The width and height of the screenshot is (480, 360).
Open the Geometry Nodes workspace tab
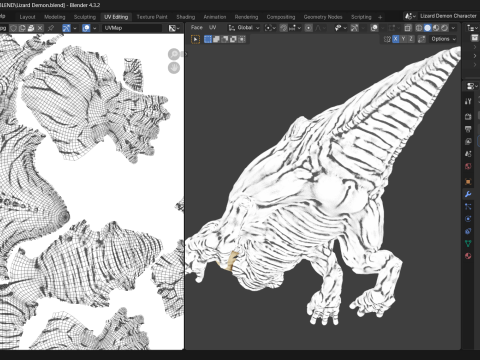[x=323, y=17]
